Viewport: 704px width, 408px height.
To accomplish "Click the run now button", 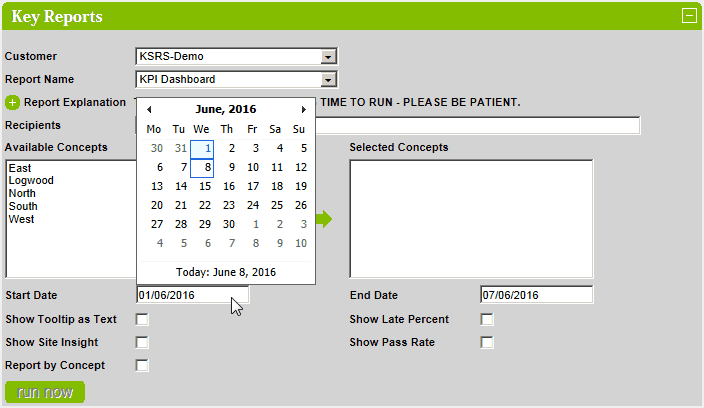I will pos(45,392).
